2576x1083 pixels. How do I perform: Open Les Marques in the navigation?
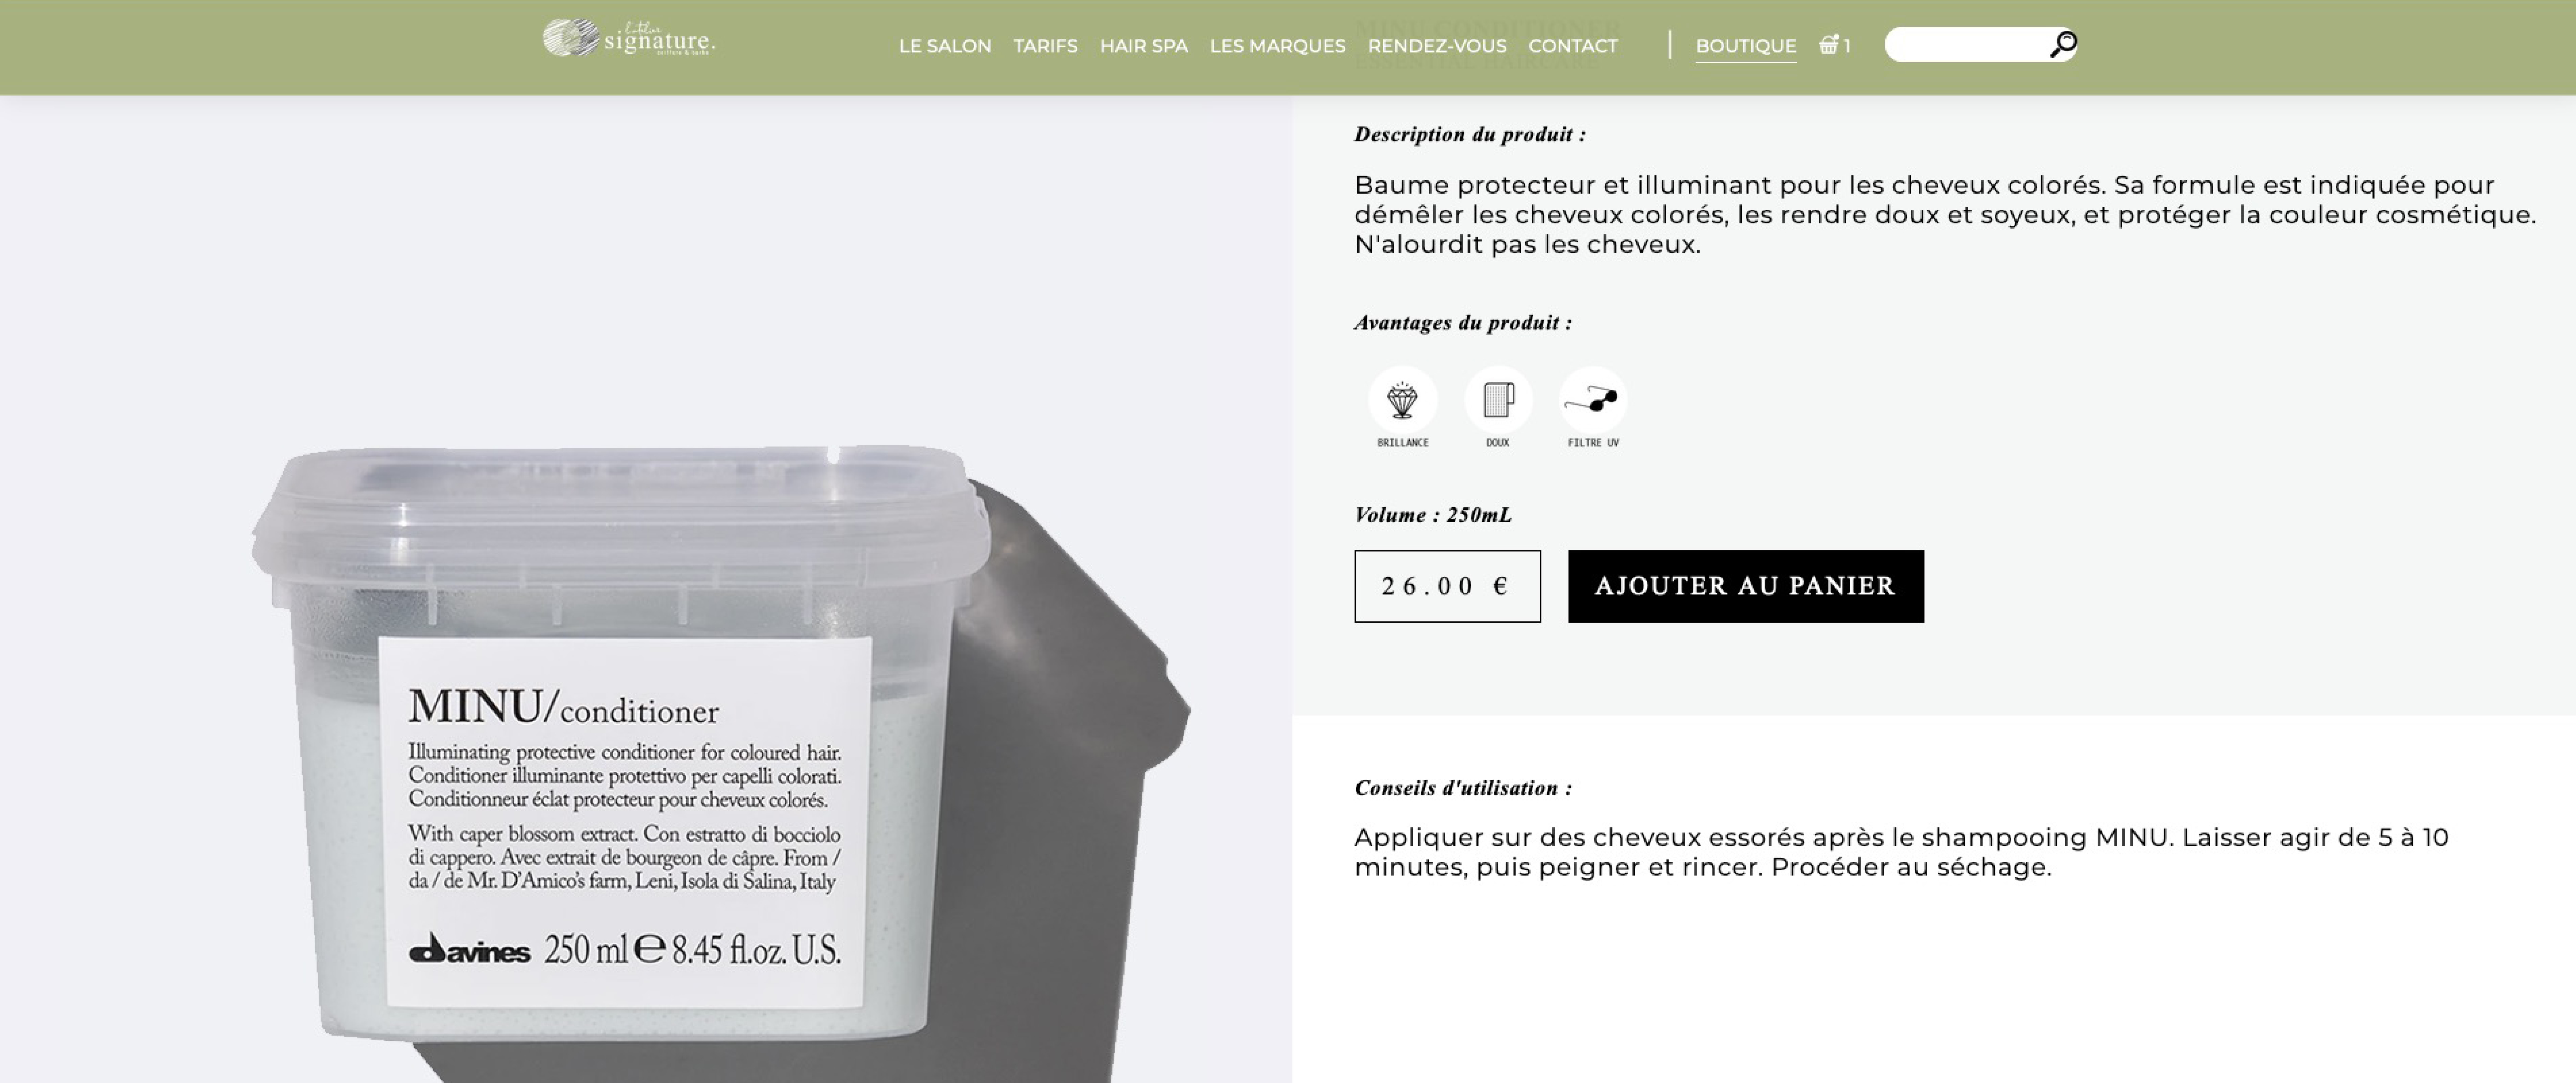1277,46
